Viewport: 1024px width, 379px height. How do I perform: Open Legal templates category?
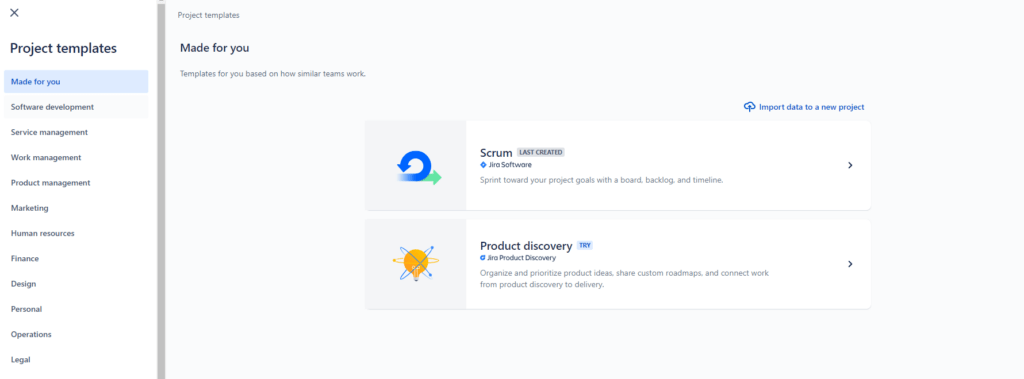coord(76,359)
